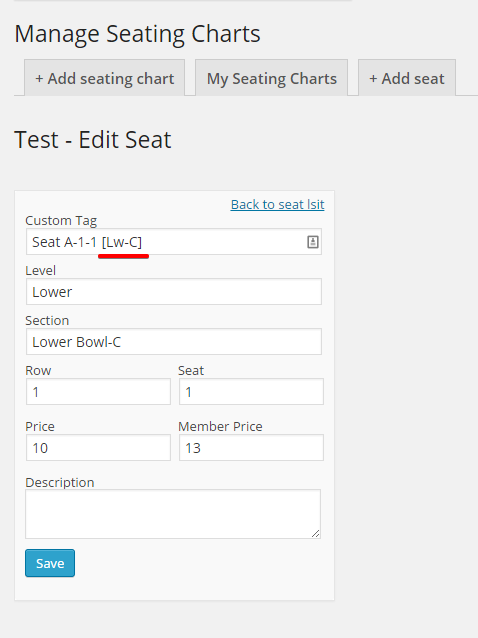Click the Test - Edit Seat heading

[x=93, y=140]
